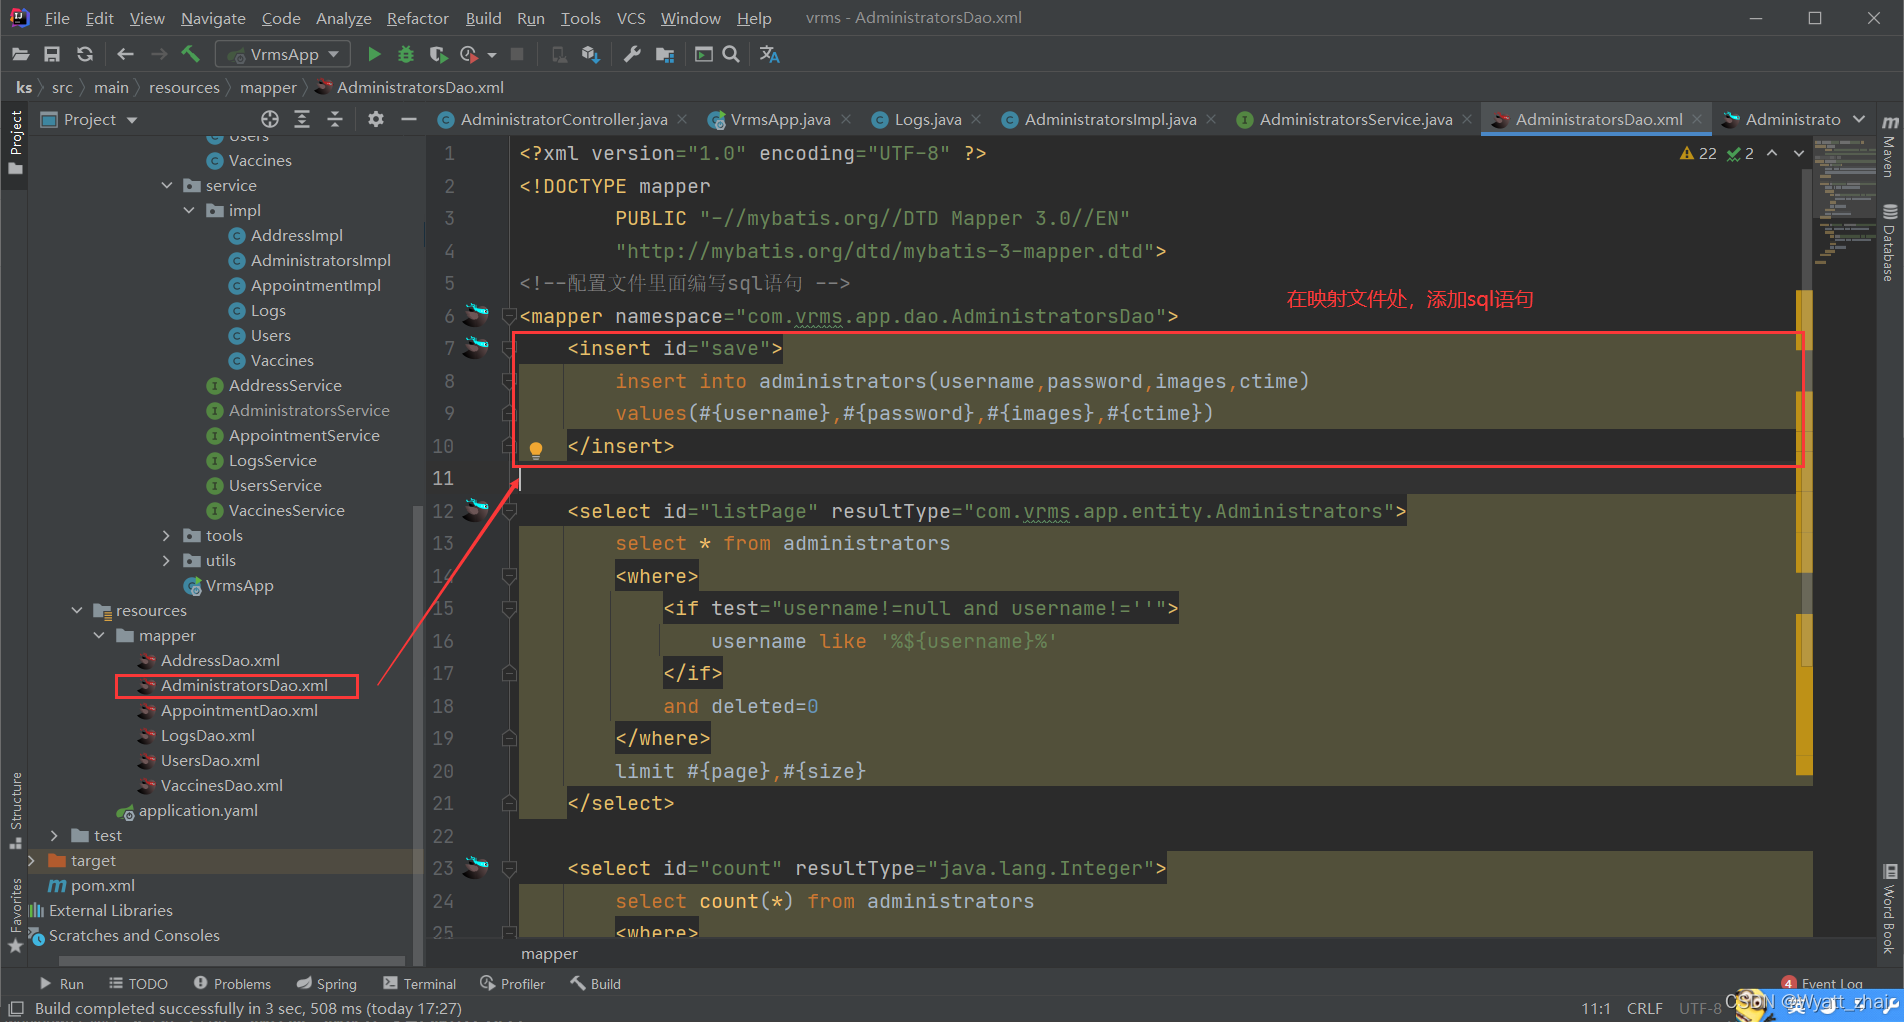Image resolution: width=1904 pixels, height=1022 pixels.
Task: Click resources in navigation breadcrumb
Action: click(184, 88)
